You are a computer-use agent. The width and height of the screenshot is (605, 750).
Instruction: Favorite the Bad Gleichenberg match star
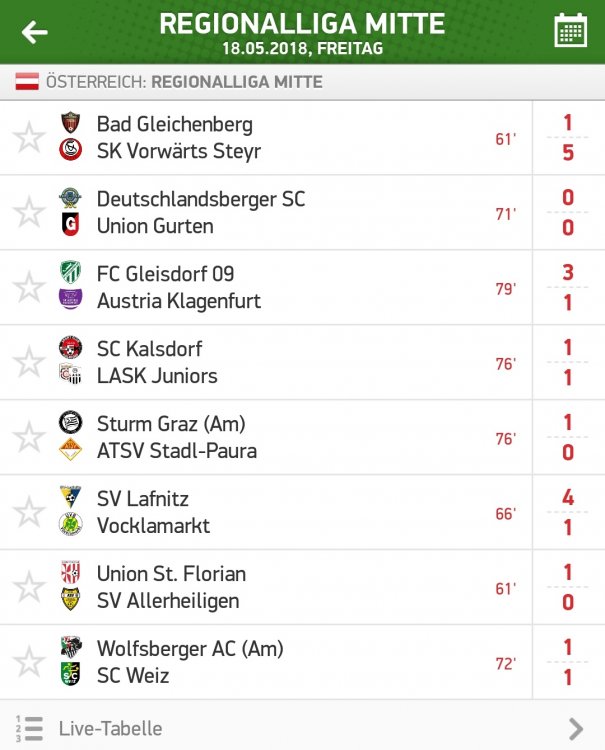click(29, 137)
